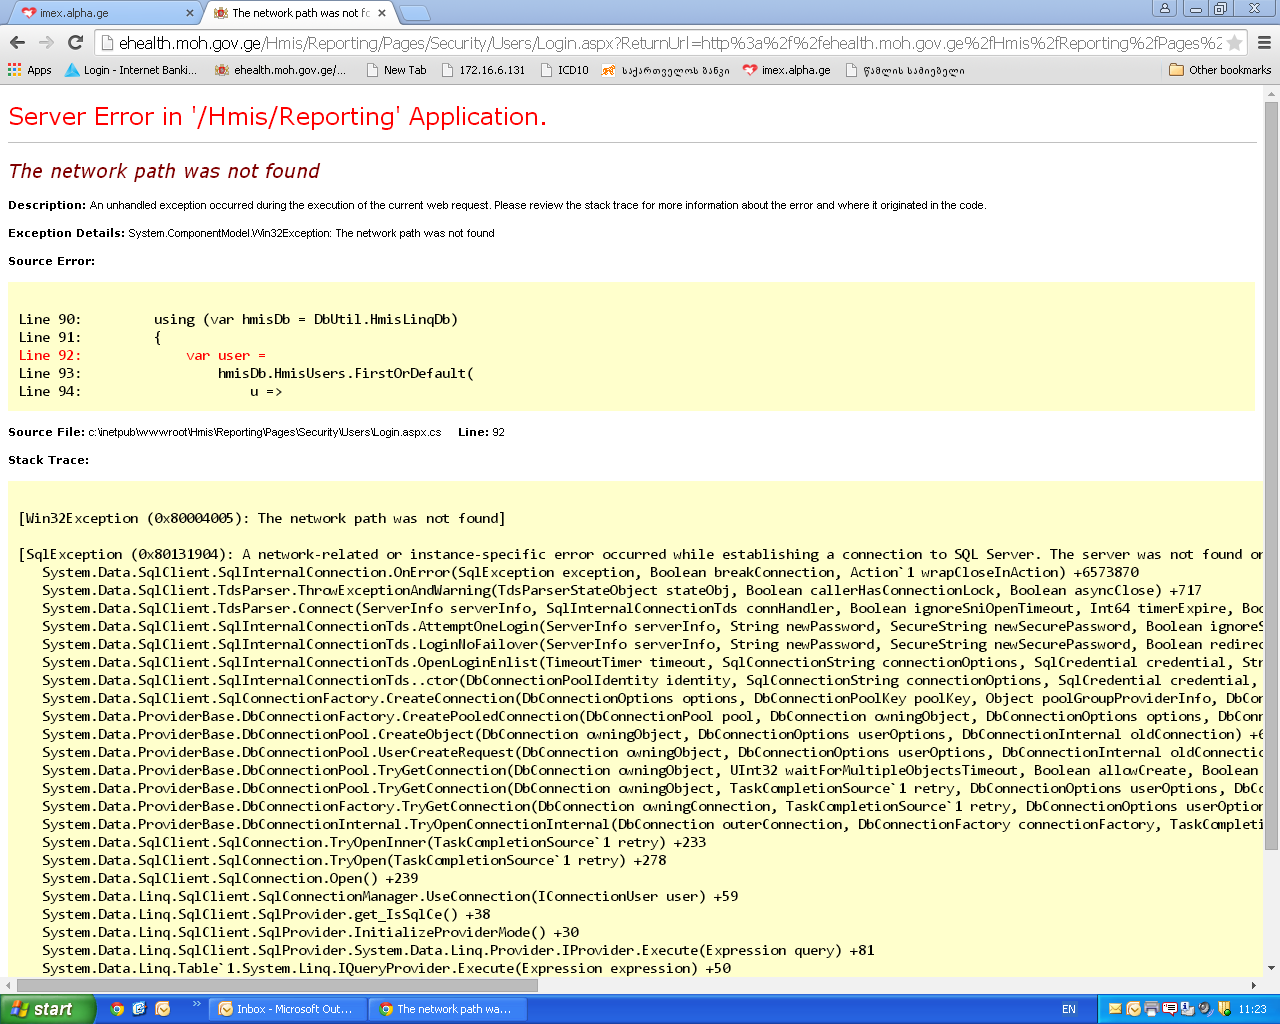The height and width of the screenshot is (1024, 1280).
Task: Click the Chrome user profile button
Action: click(x=1164, y=9)
